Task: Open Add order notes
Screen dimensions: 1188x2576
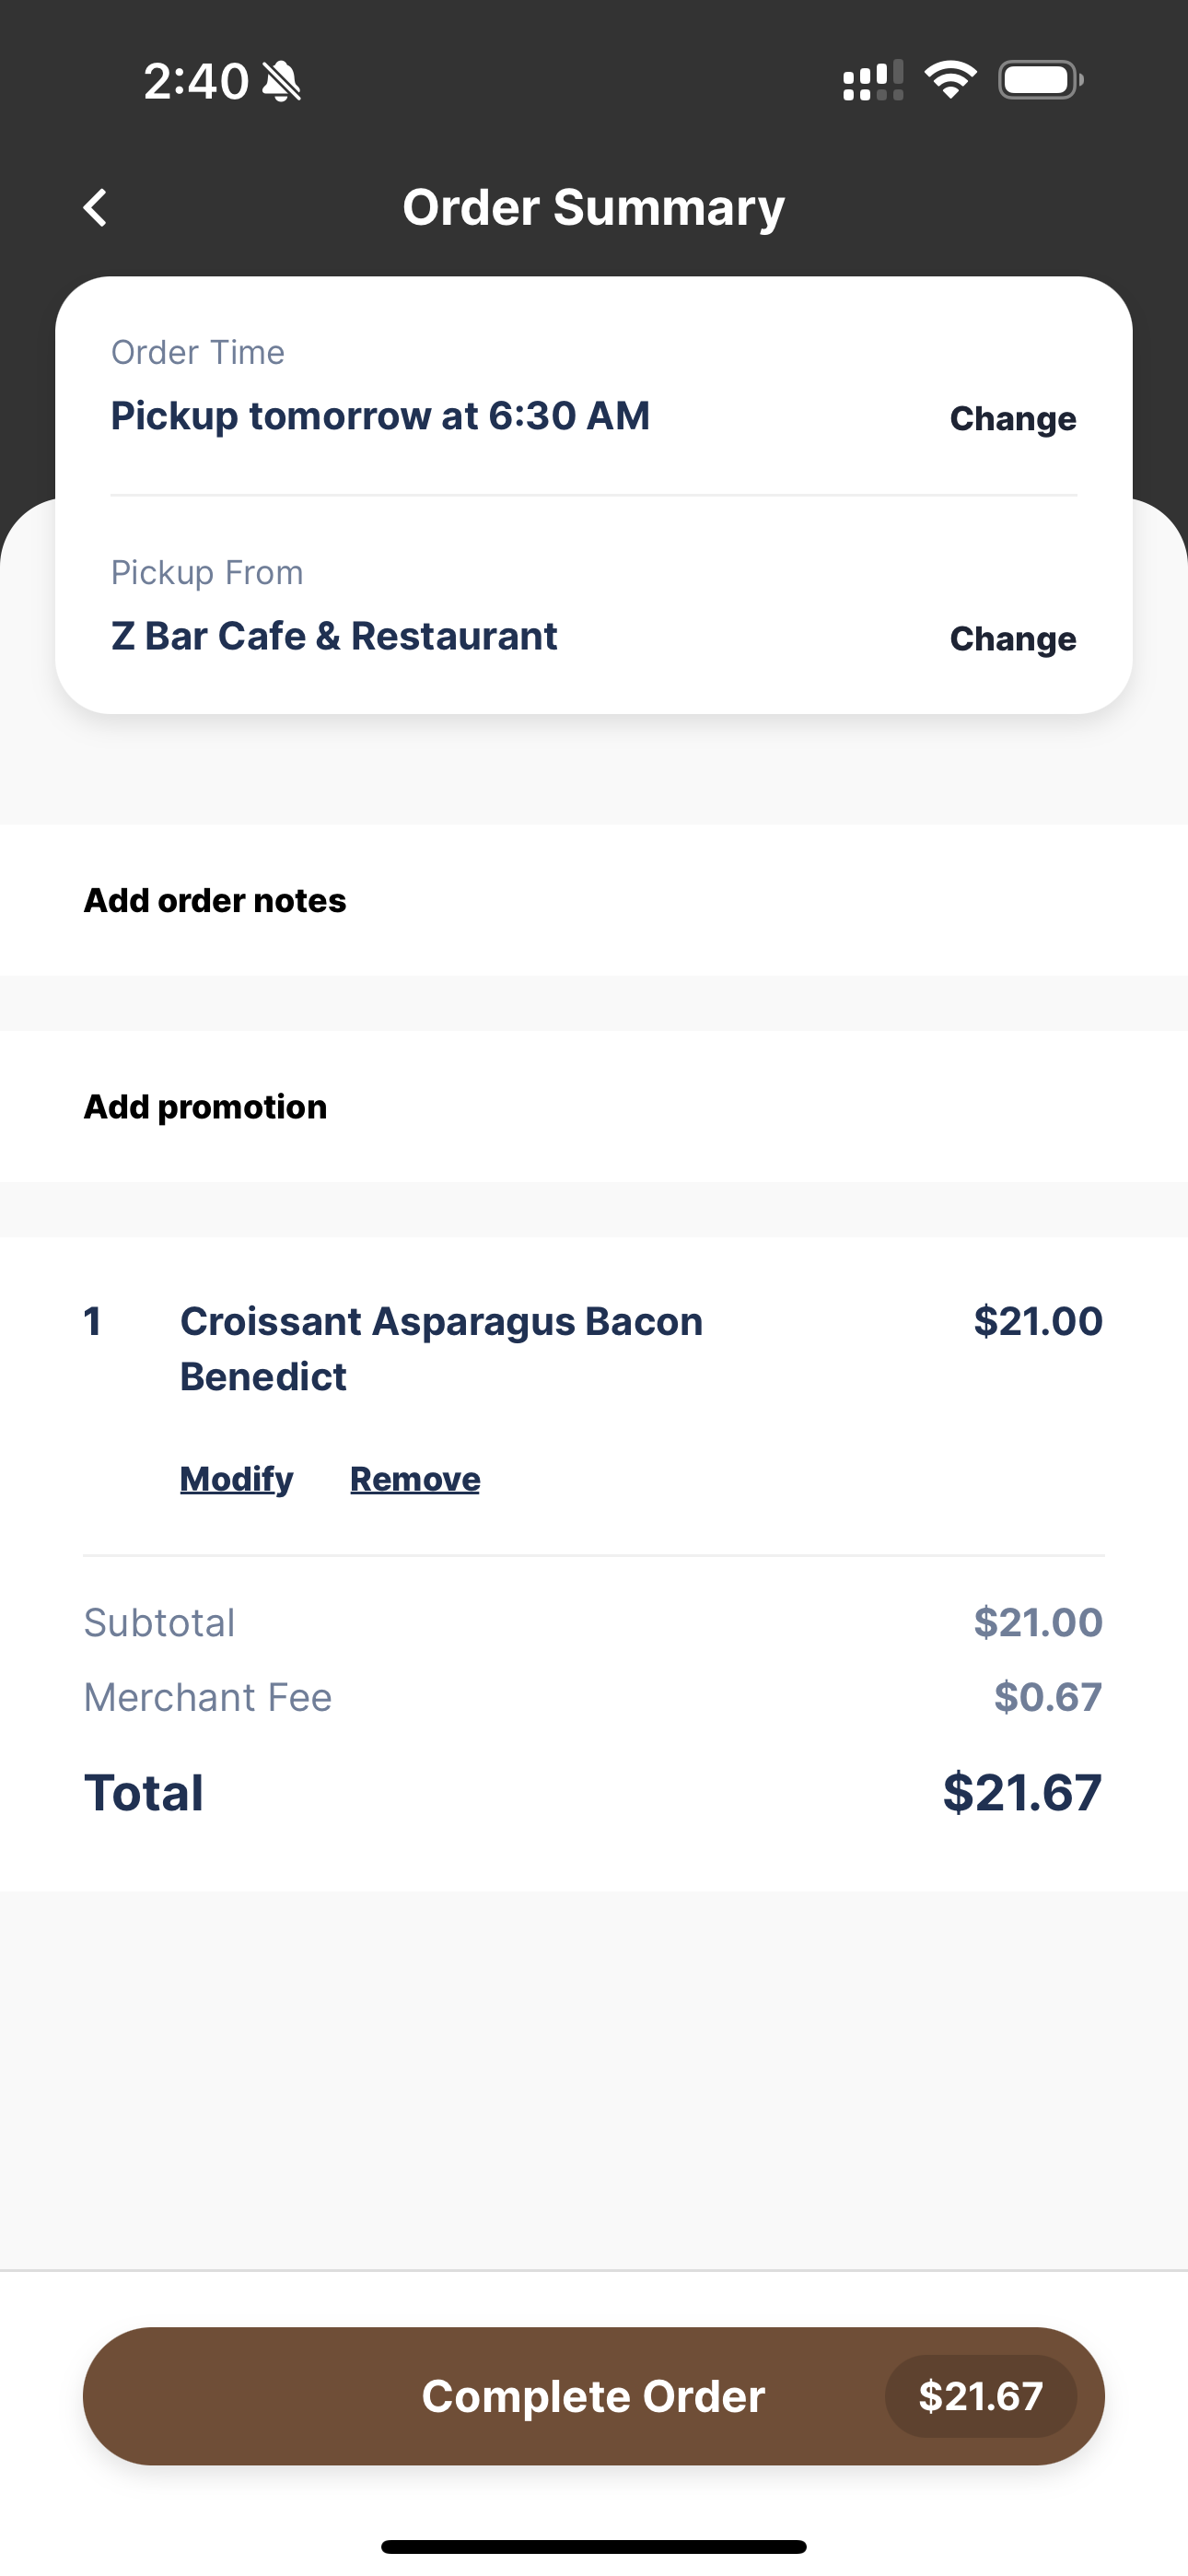Action: (594, 900)
